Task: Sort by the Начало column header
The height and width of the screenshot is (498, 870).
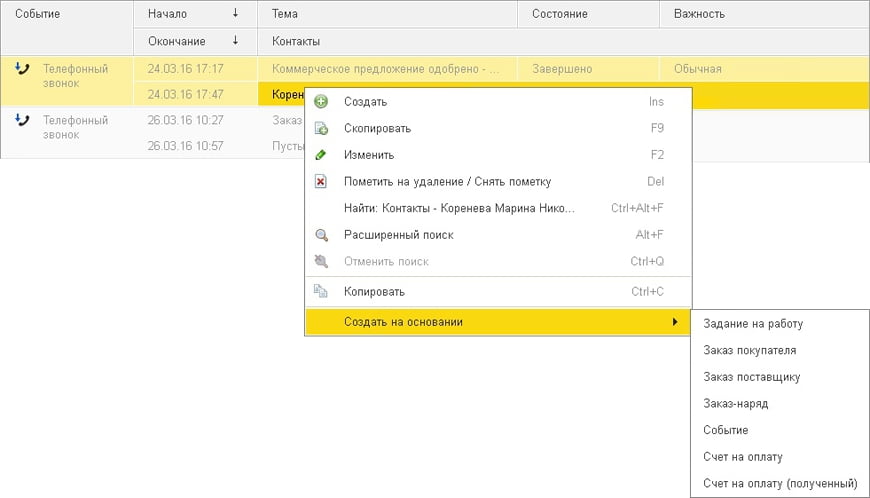Action: click(x=195, y=14)
